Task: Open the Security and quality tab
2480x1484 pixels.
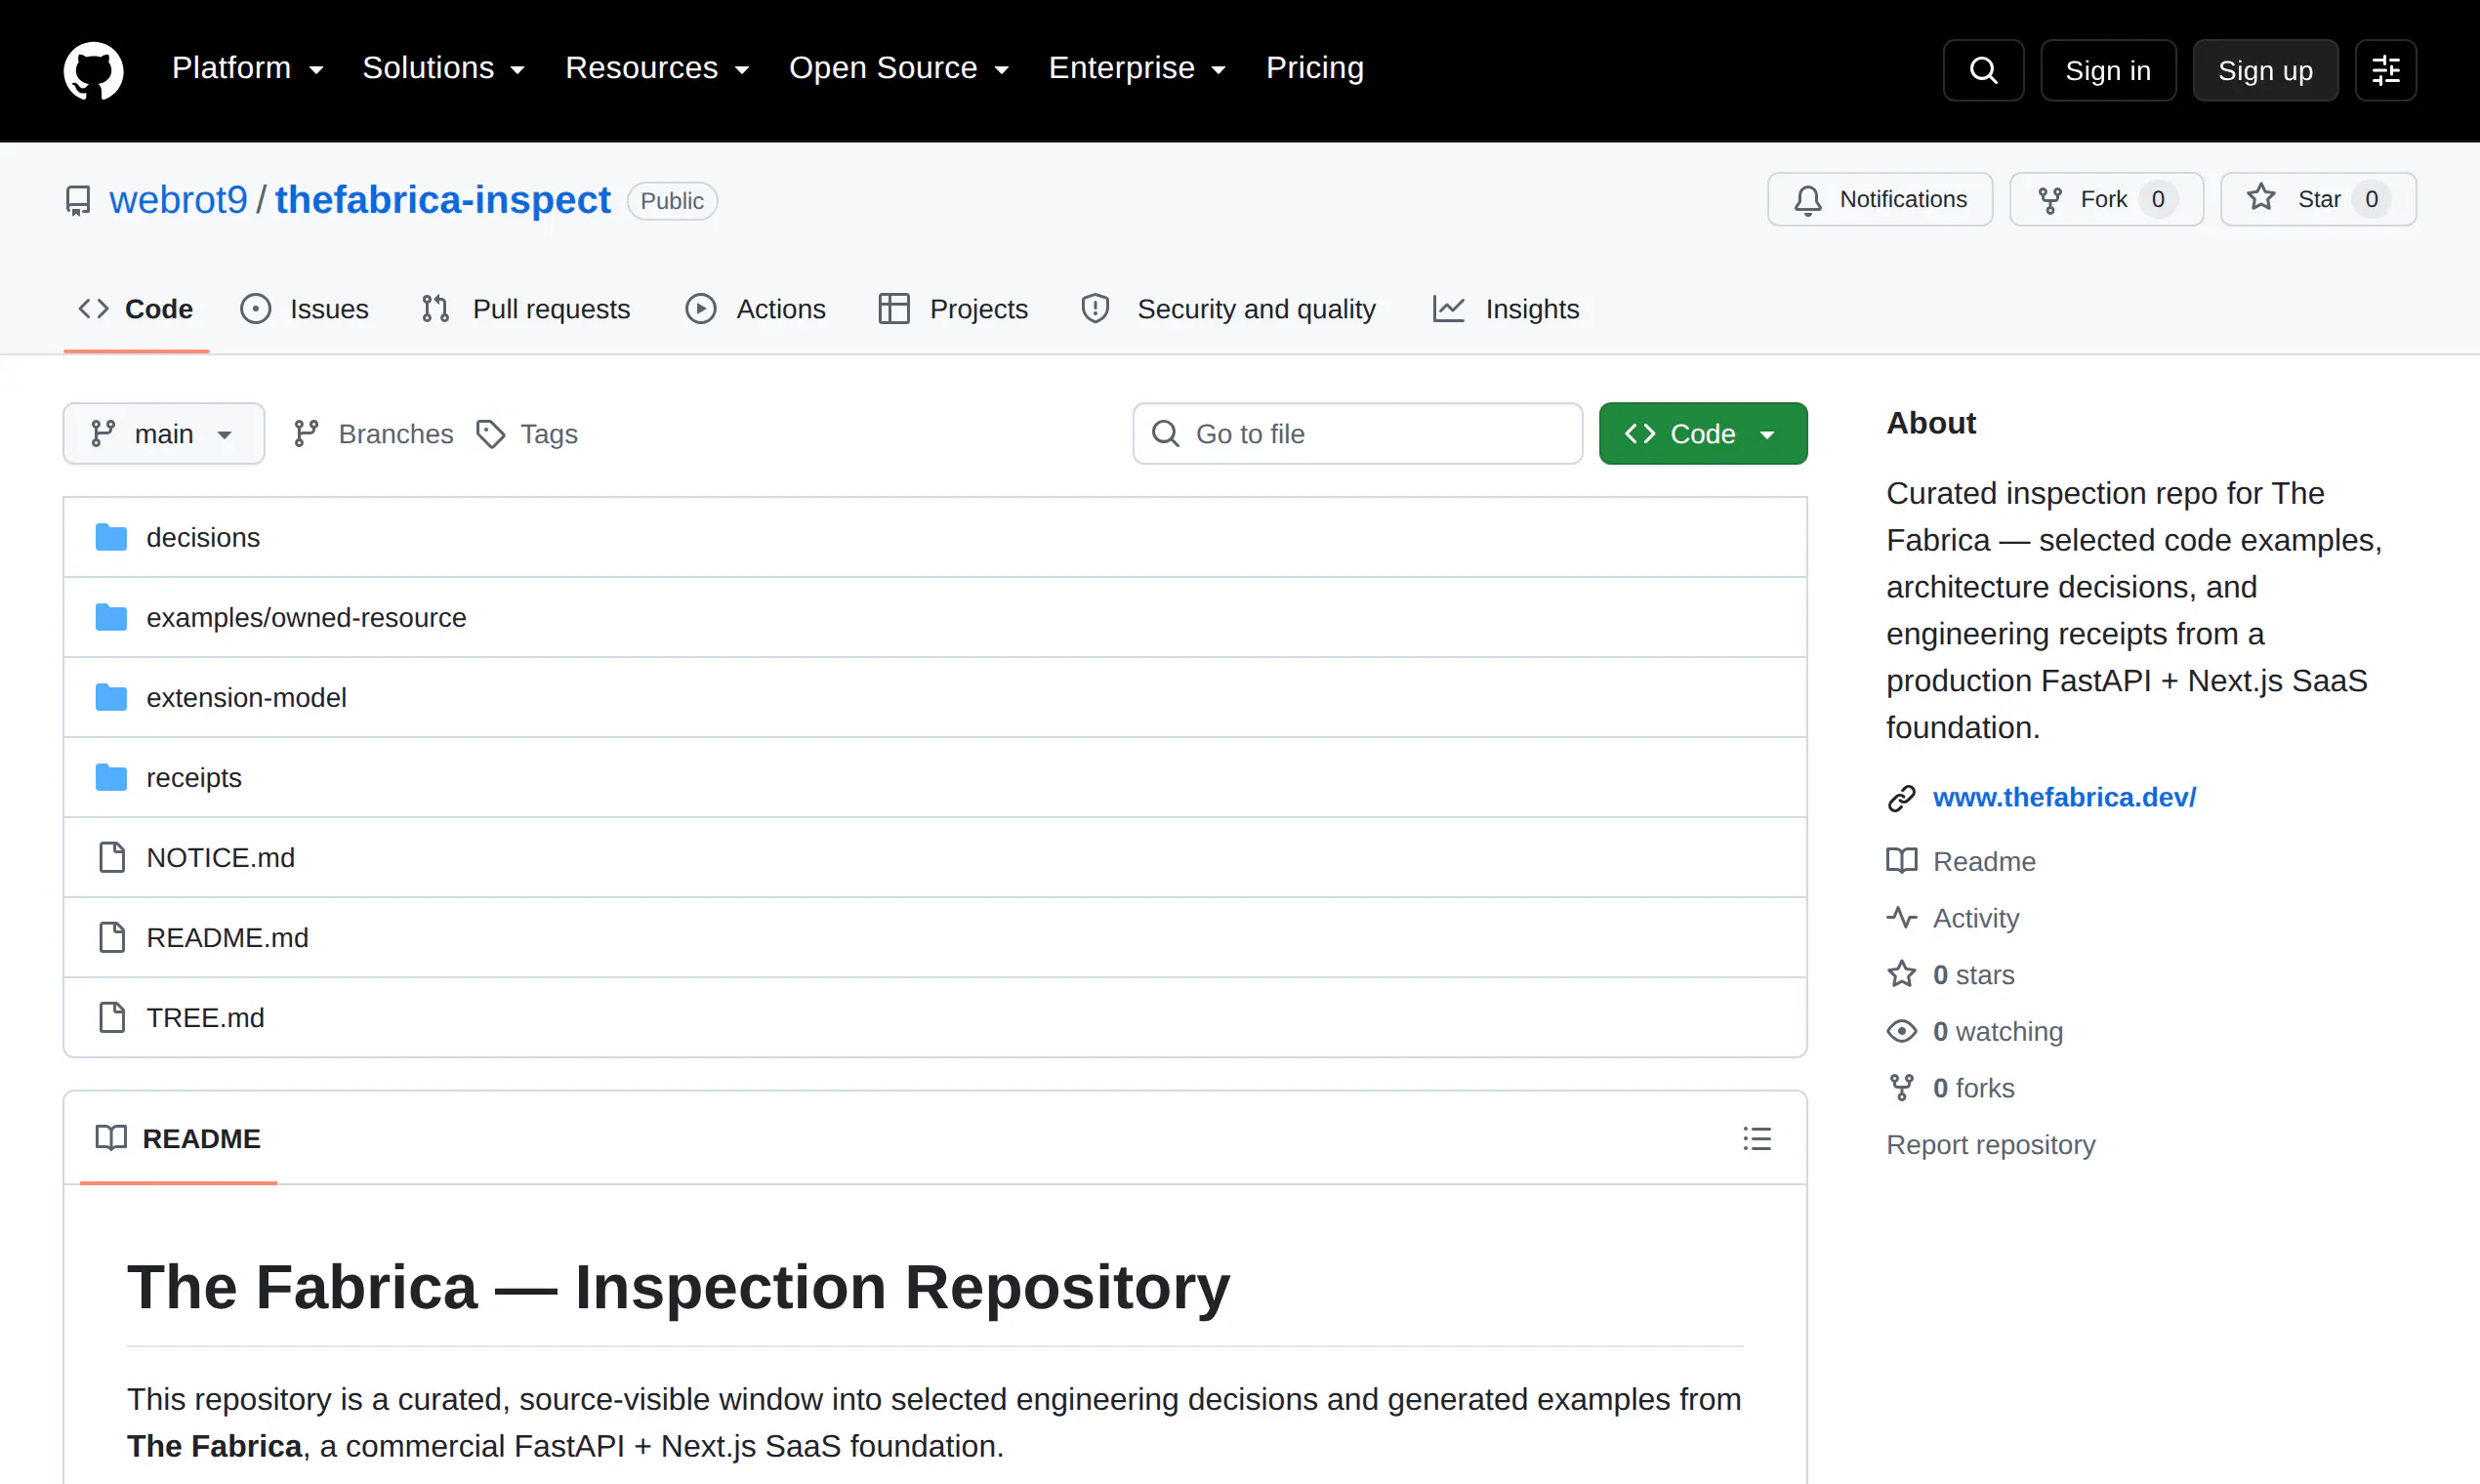Action: click(1229, 309)
